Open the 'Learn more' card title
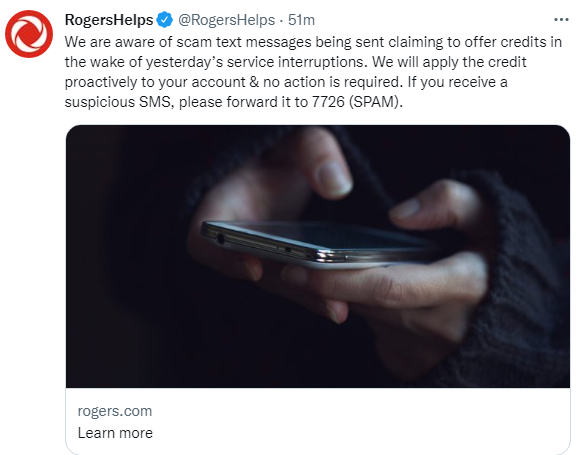 tap(115, 433)
